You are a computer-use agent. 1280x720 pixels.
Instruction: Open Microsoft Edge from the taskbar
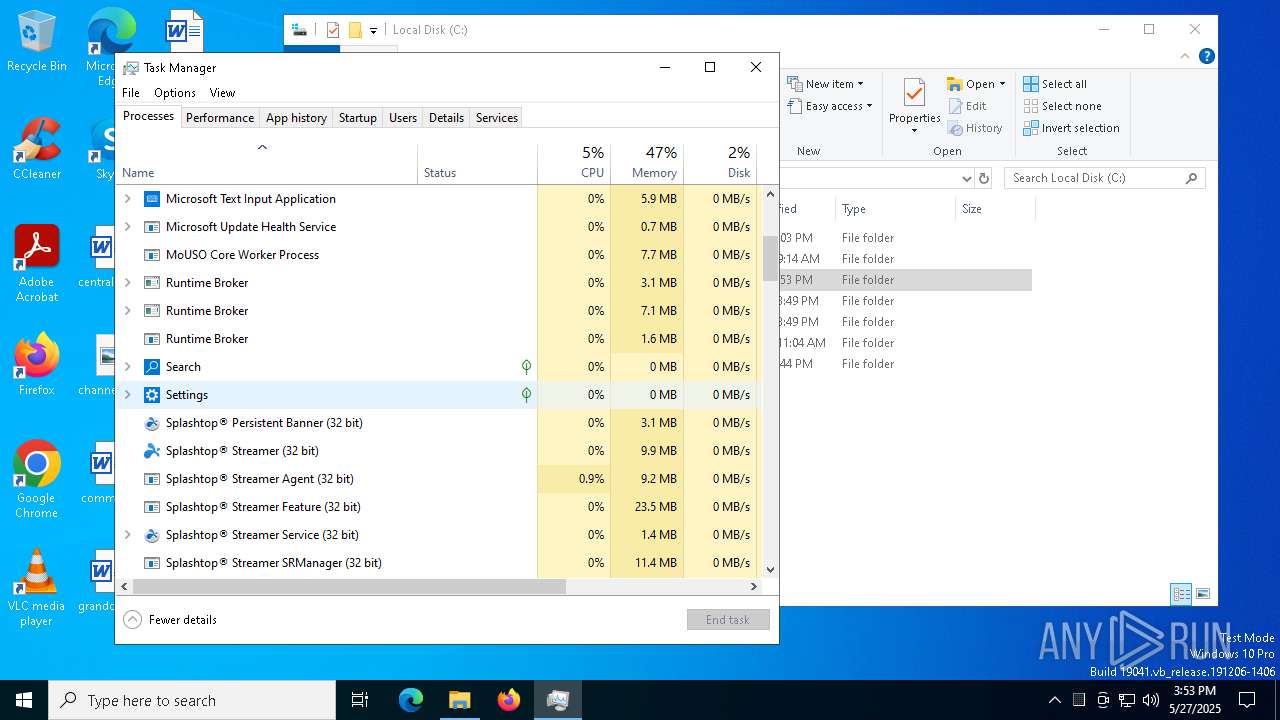click(x=411, y=700)
